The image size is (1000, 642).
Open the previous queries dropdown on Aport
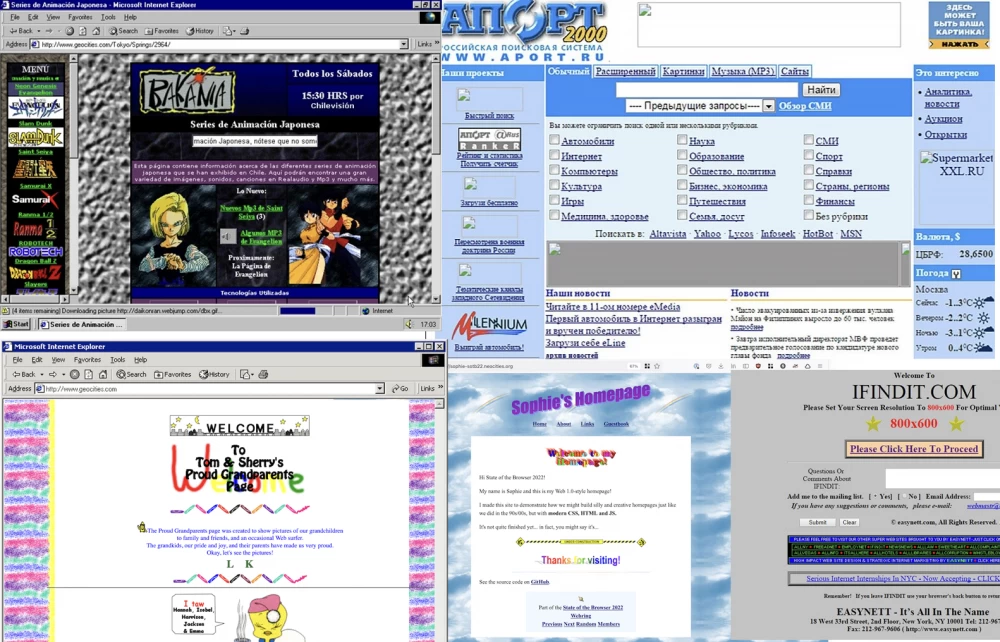point(770,105)
